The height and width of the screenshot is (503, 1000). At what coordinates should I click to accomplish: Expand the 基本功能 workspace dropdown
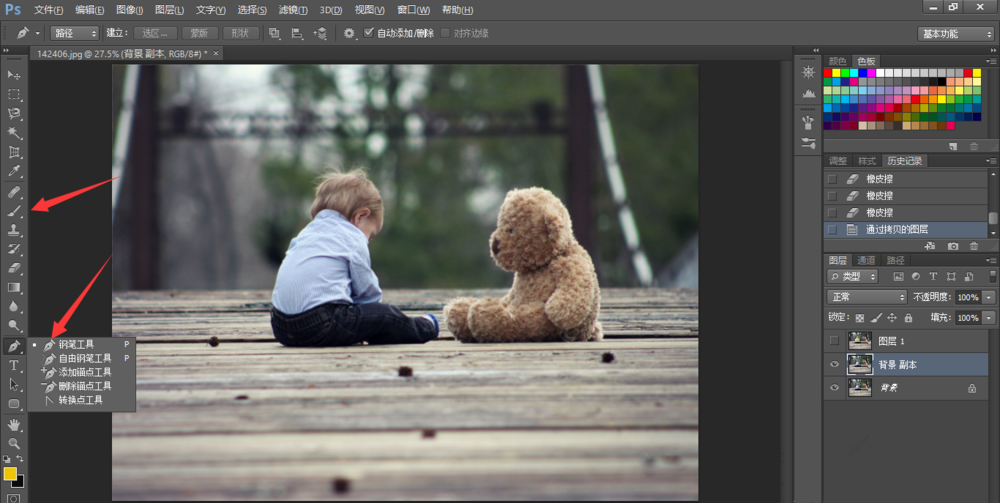[955, 33]
